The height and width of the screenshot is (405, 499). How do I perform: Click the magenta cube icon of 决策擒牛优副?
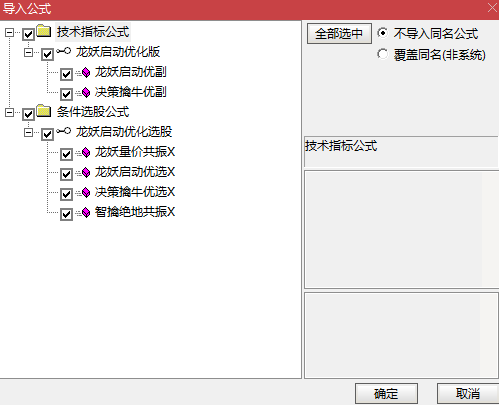86,92
